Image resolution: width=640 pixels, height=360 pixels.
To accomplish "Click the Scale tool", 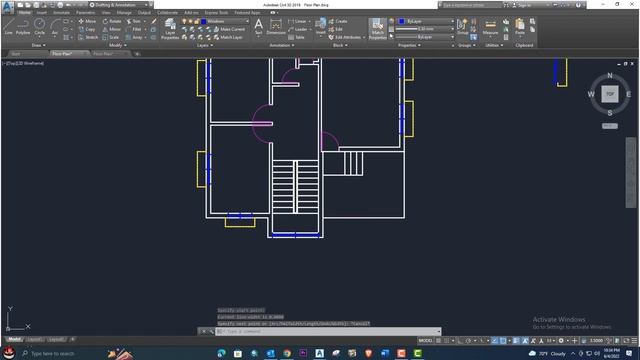I will pyautogui.click(x=111, y=37).
